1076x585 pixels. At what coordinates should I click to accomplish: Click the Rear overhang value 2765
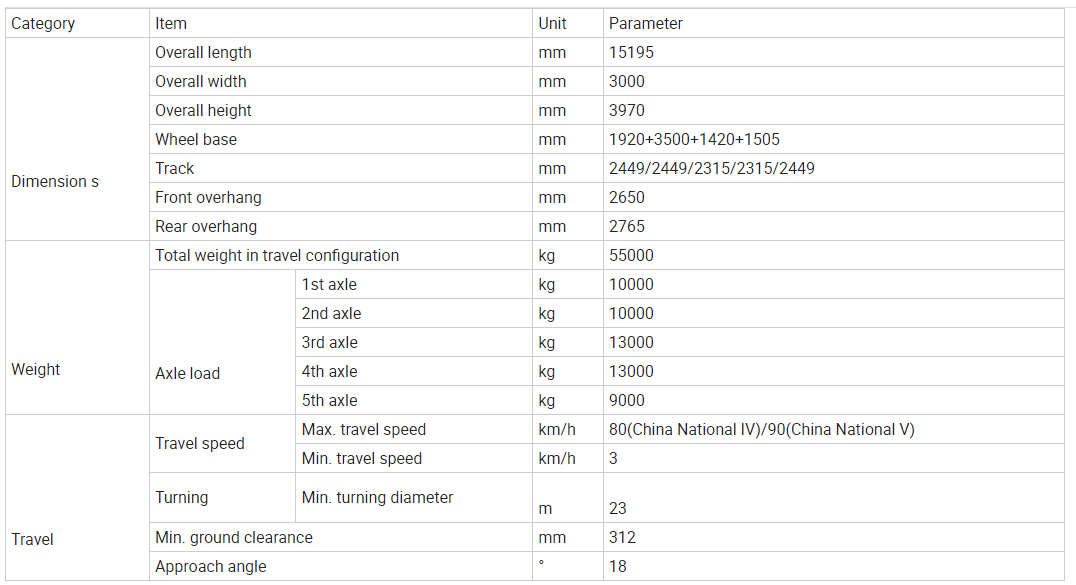(627, 226)
